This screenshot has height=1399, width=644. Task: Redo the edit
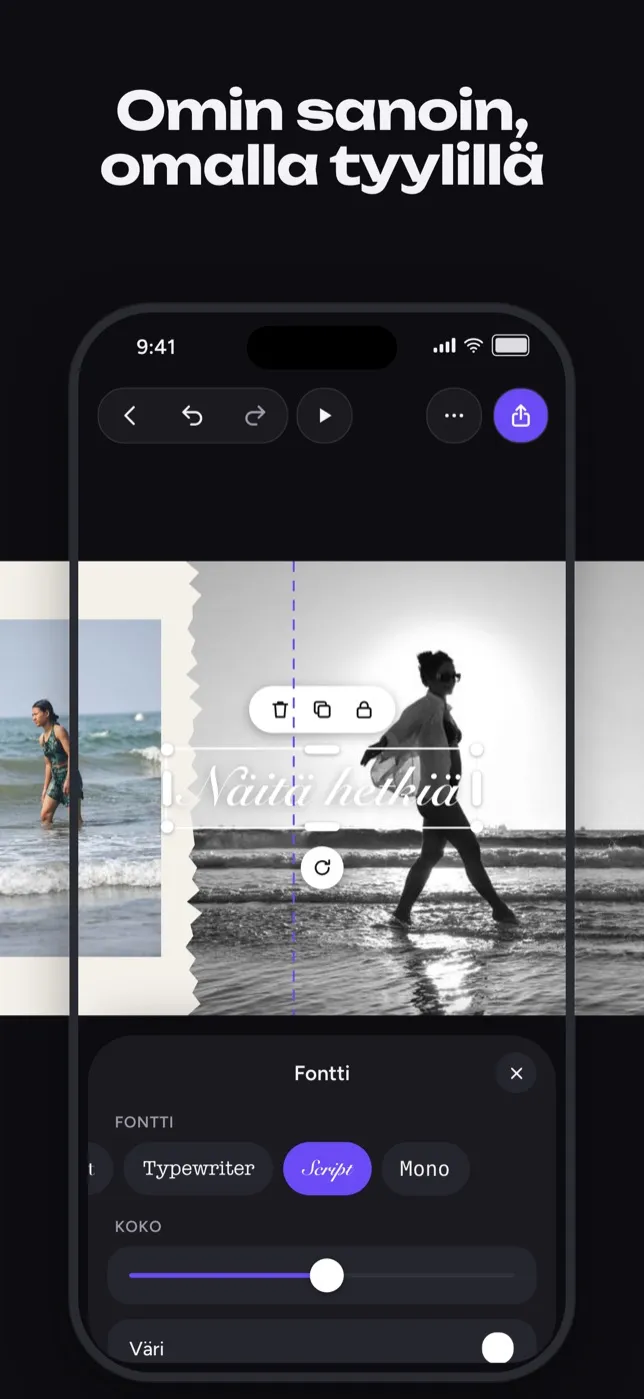tap(255, 416)
